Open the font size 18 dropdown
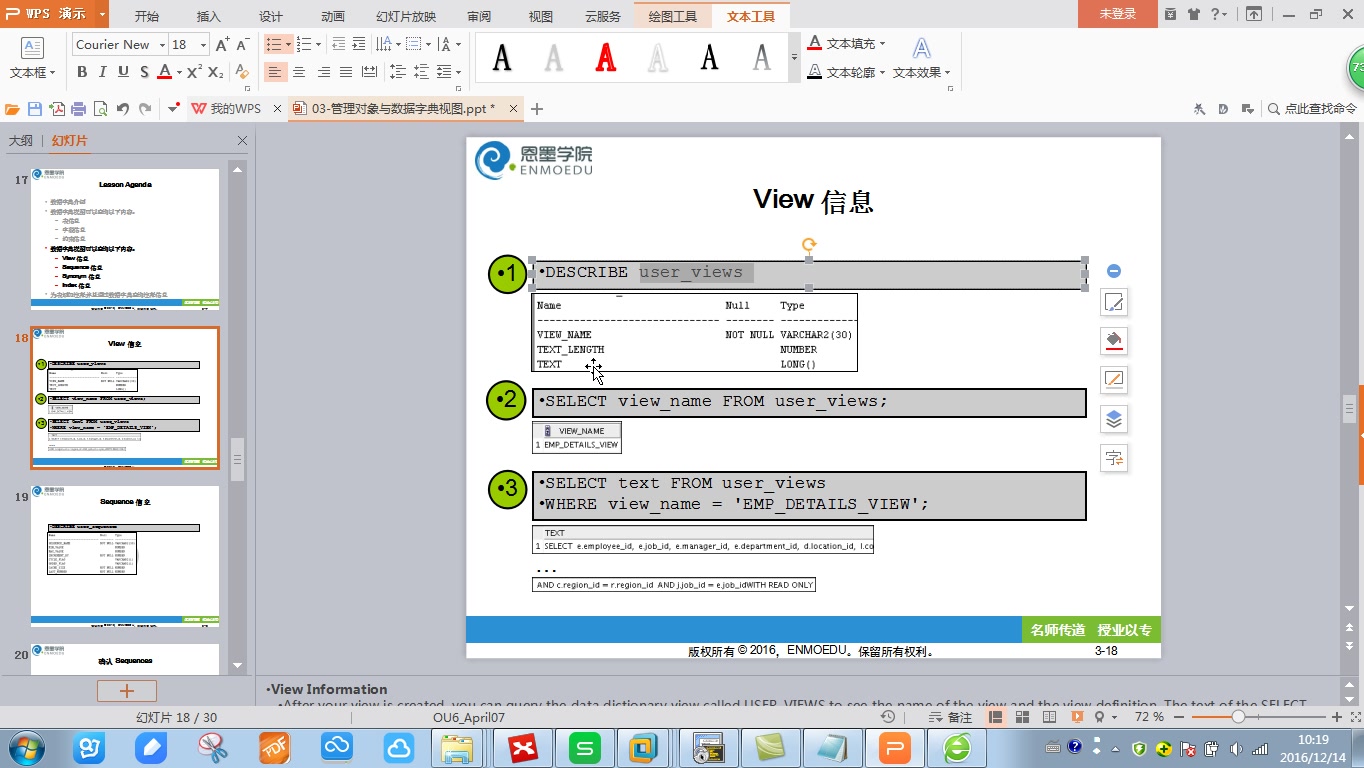1364x768 pixels. (203, 45)
